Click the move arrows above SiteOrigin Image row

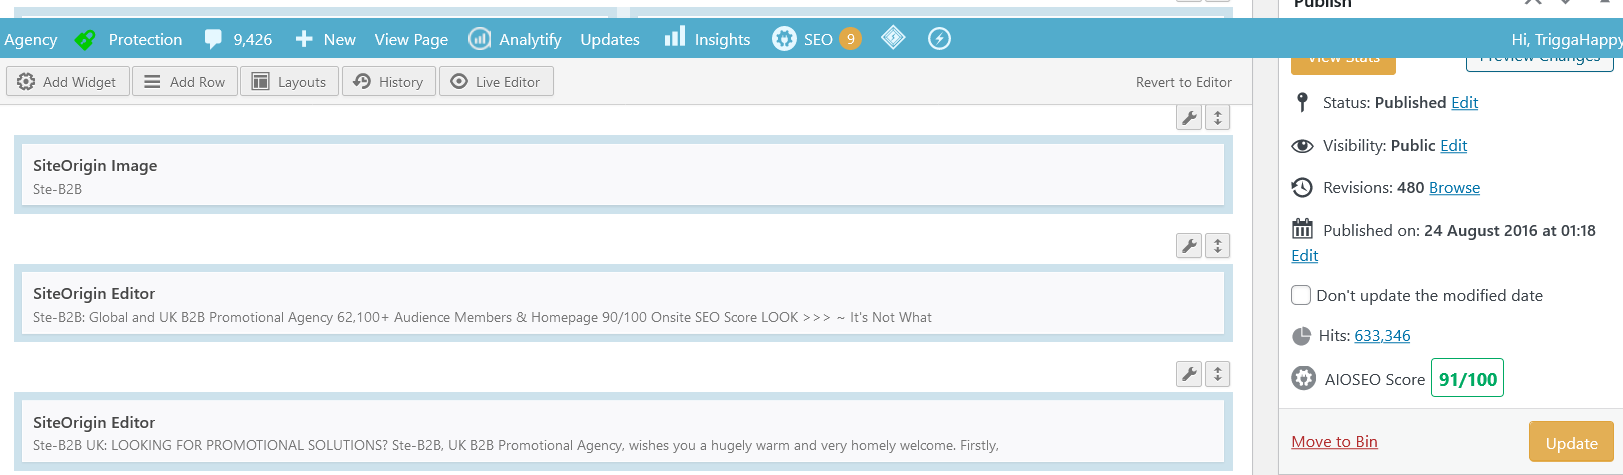(1217, 118)
